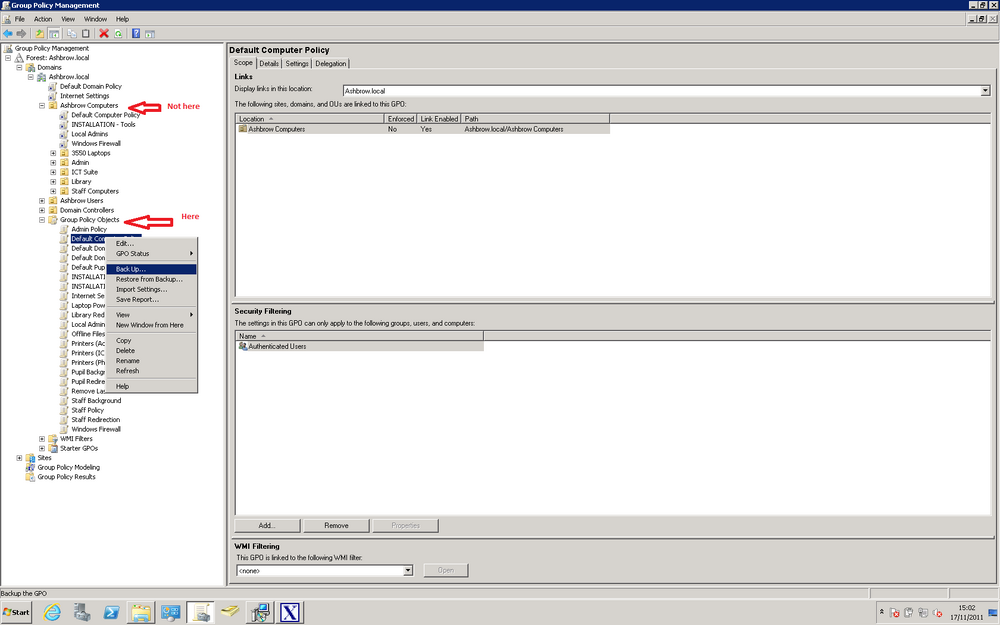Open the WMI filter dropdown

pos(408,570)
